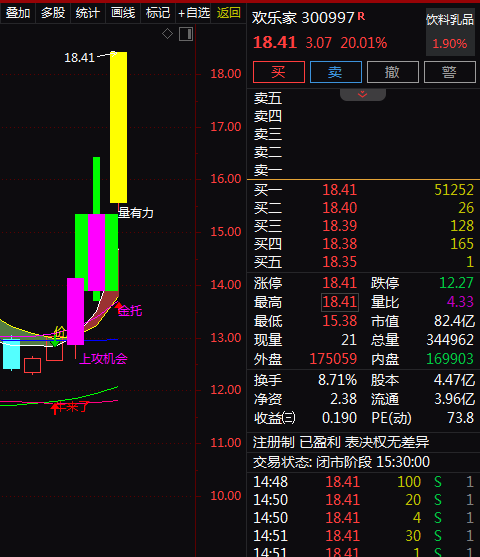Open the 多股 multi-stock view
Viewport: 480px width, 557px height.
(53, 13)
